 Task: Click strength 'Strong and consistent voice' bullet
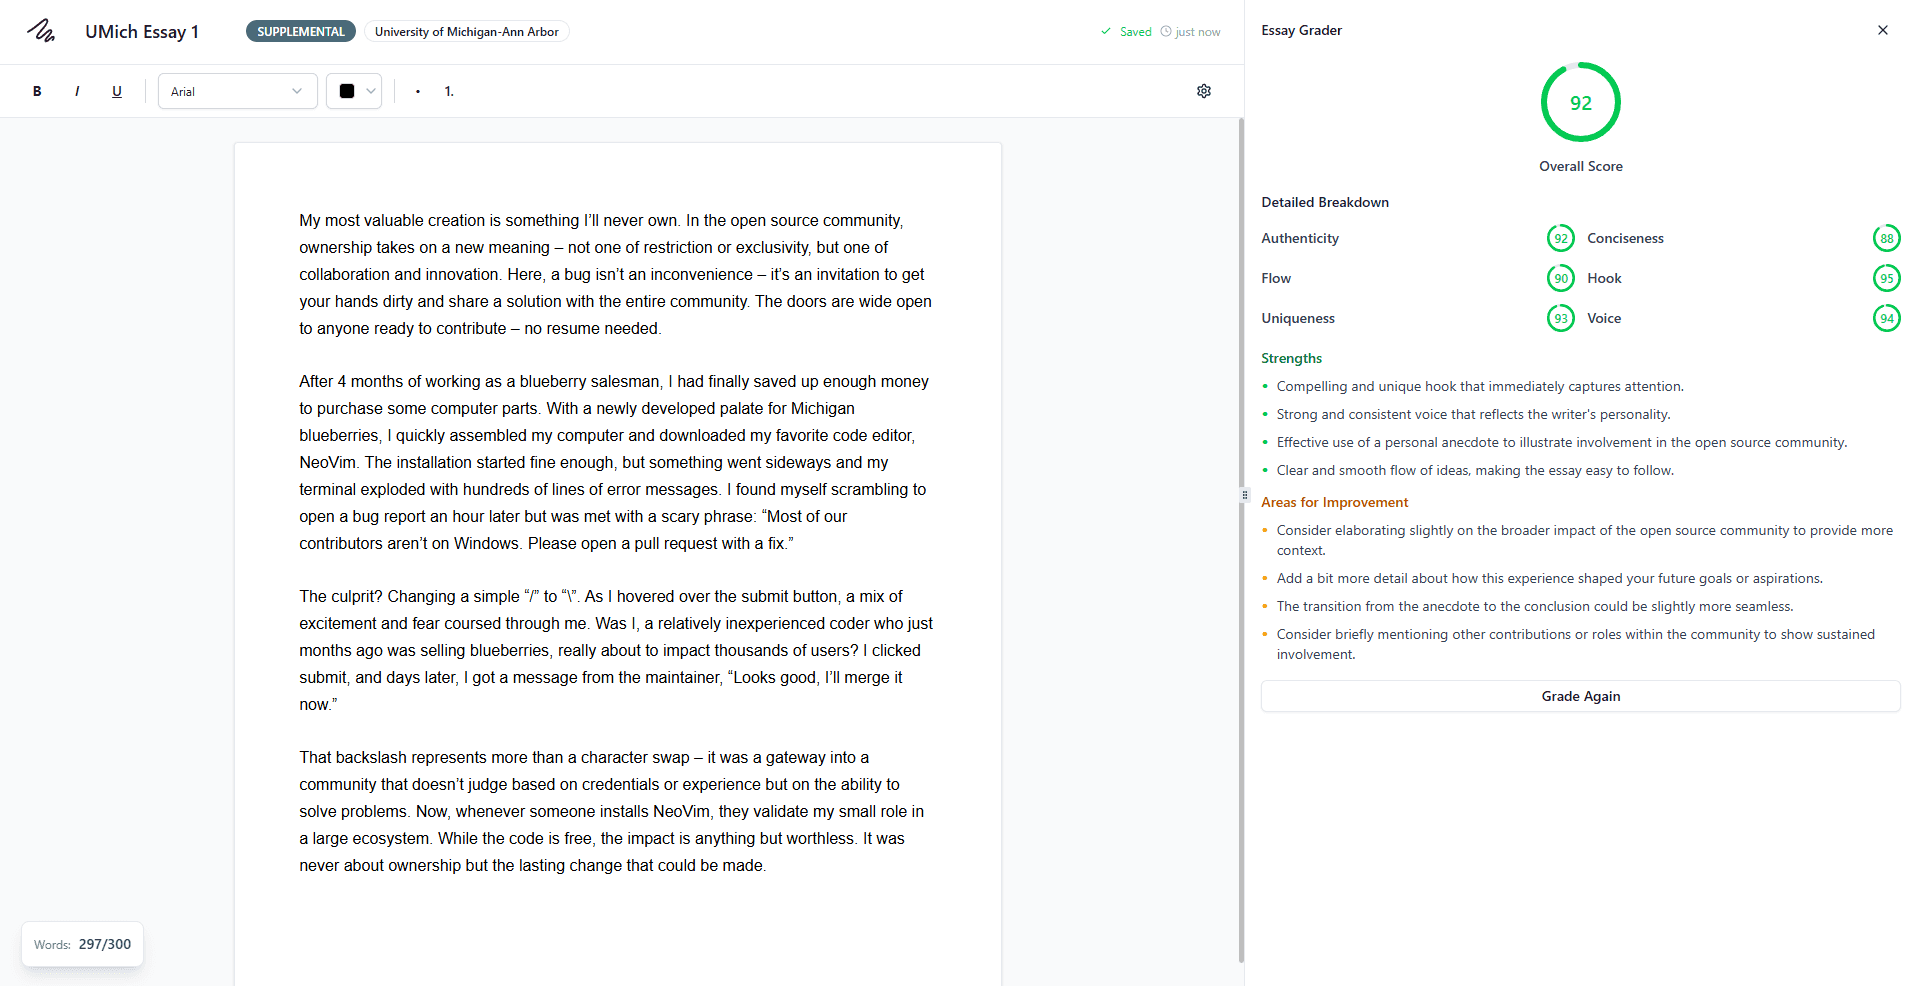coord(1473,414)
